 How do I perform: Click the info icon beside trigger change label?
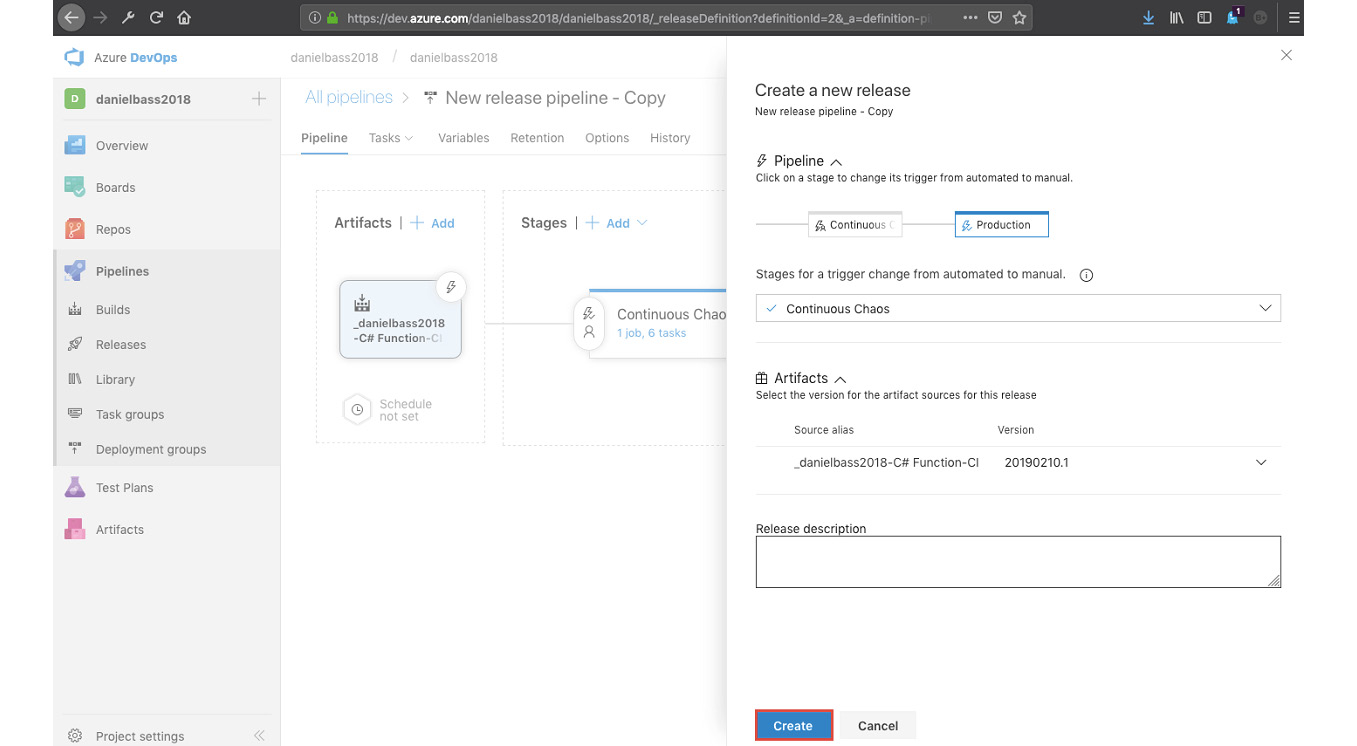(x=1087, y=275)
